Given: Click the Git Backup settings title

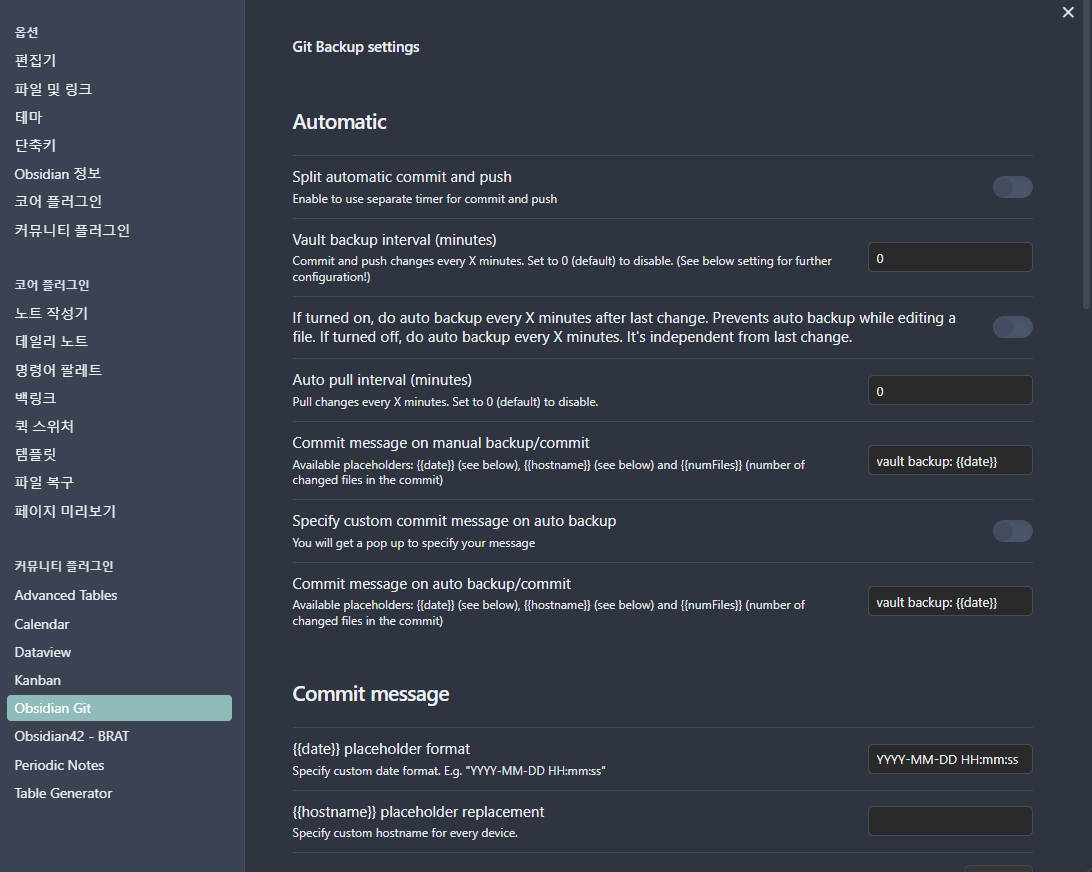Looking at the screenshot, I should tap(356, 47).
